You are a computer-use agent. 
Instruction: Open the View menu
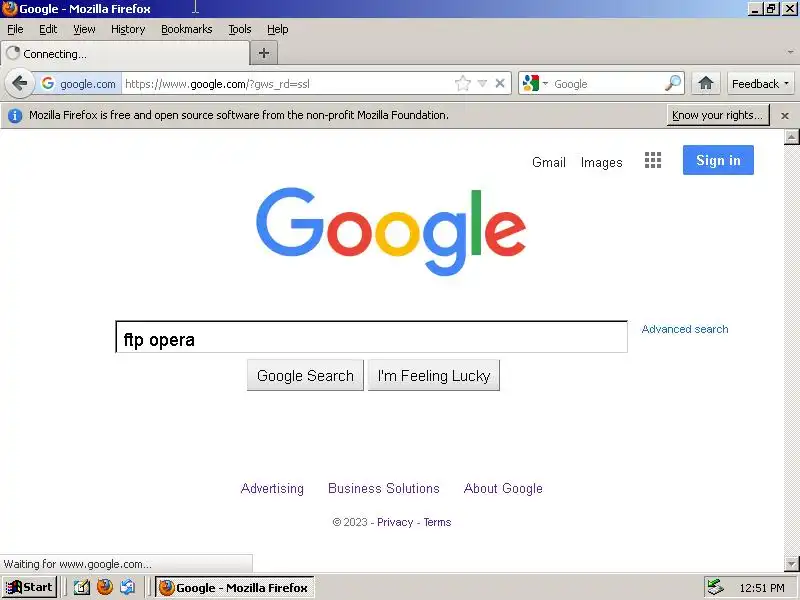tap(84, 29)
